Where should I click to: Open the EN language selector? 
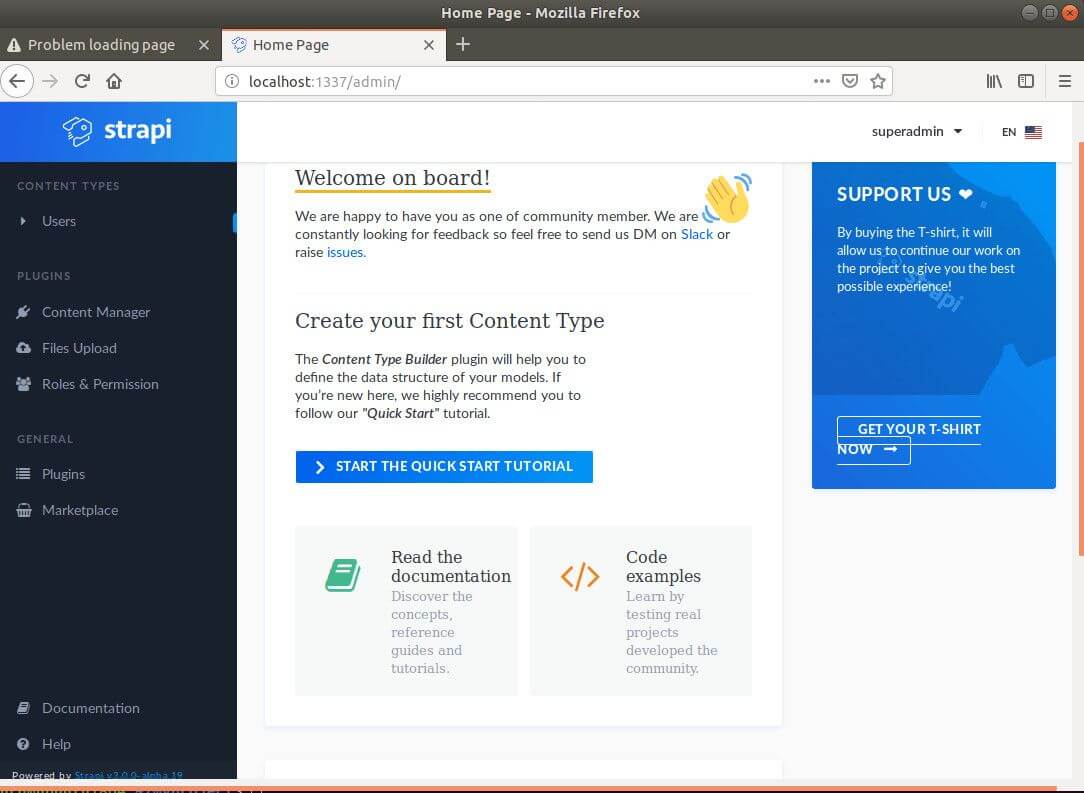pos(1021,132)
